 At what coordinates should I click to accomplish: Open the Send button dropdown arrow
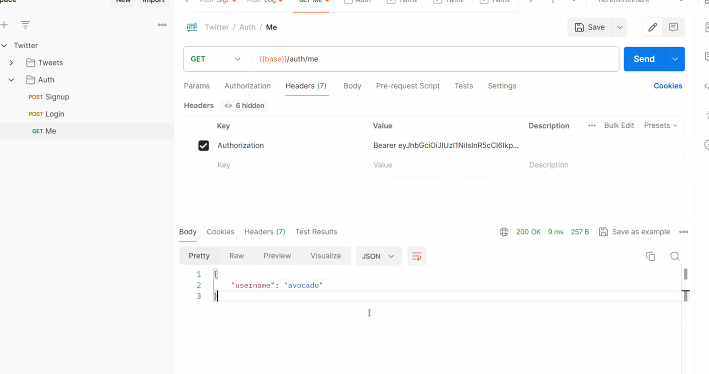pos(675,59)
